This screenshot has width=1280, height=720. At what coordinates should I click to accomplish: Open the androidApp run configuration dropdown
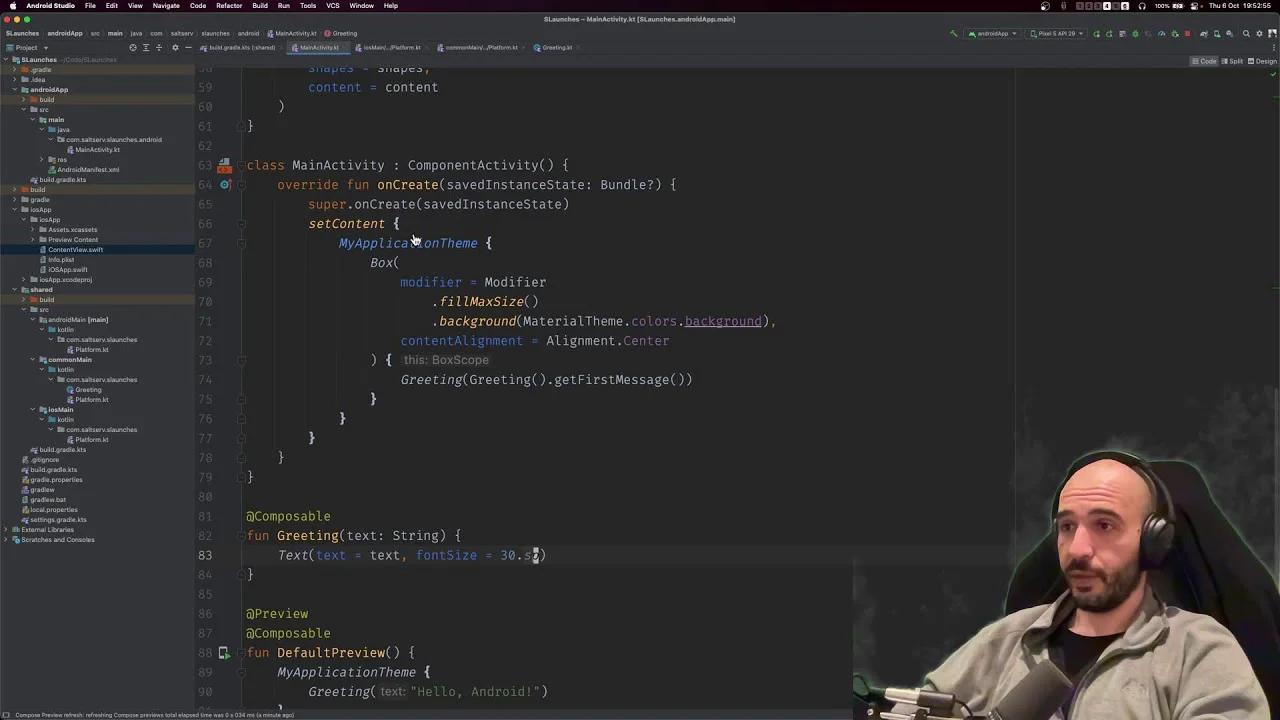(995, 33)
